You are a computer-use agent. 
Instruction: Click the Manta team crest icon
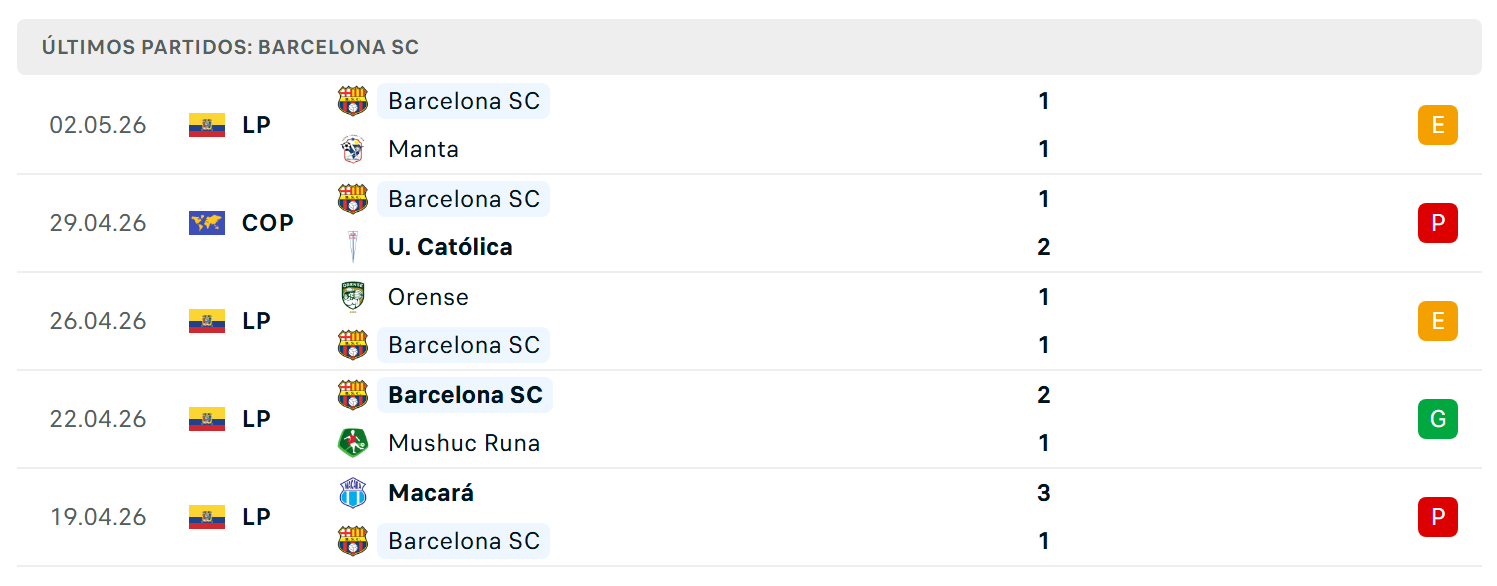tap(352, 149)
